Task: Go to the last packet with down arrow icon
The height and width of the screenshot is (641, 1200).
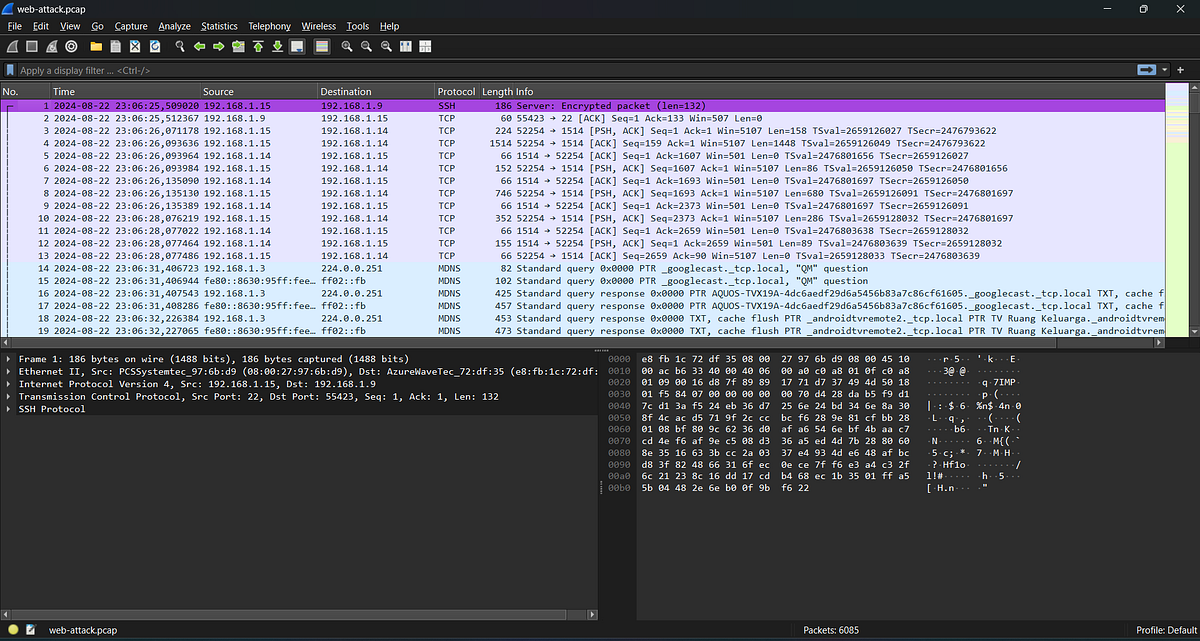Action: [x=277, y=46]
